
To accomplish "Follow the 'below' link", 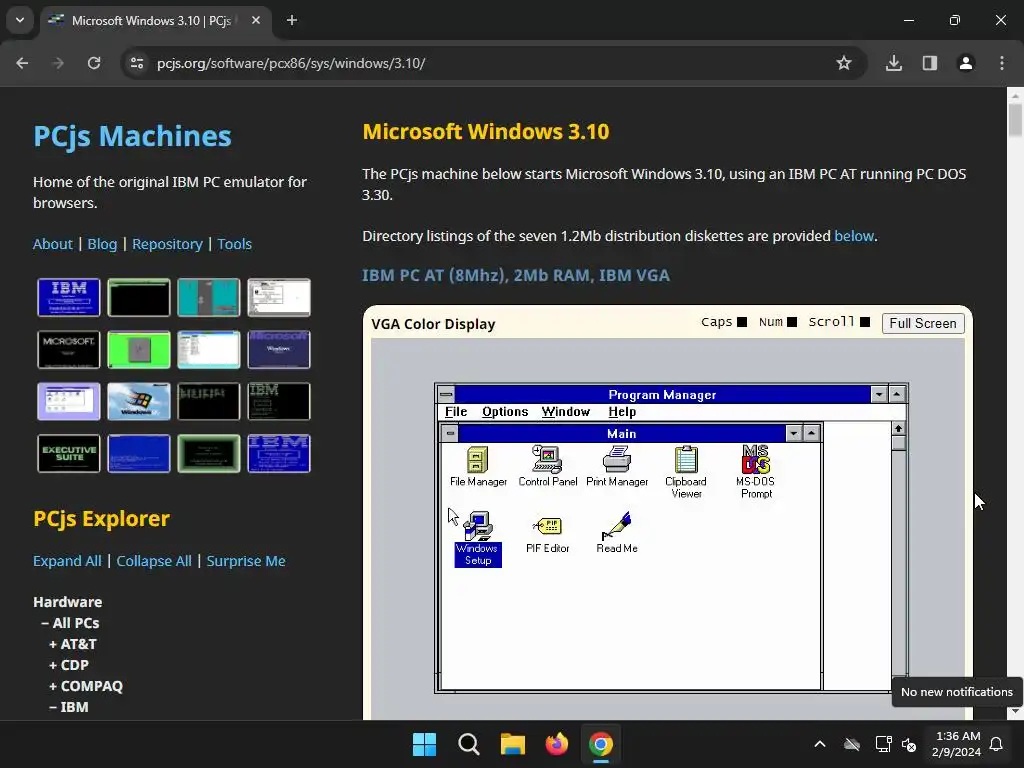I will (x=854, y=236).
